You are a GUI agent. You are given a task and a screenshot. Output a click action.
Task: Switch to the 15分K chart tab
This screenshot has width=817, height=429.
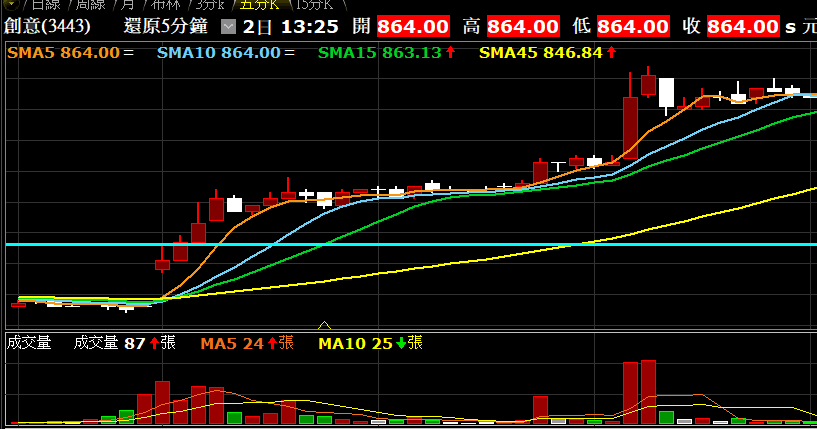(x=304, y=5)
